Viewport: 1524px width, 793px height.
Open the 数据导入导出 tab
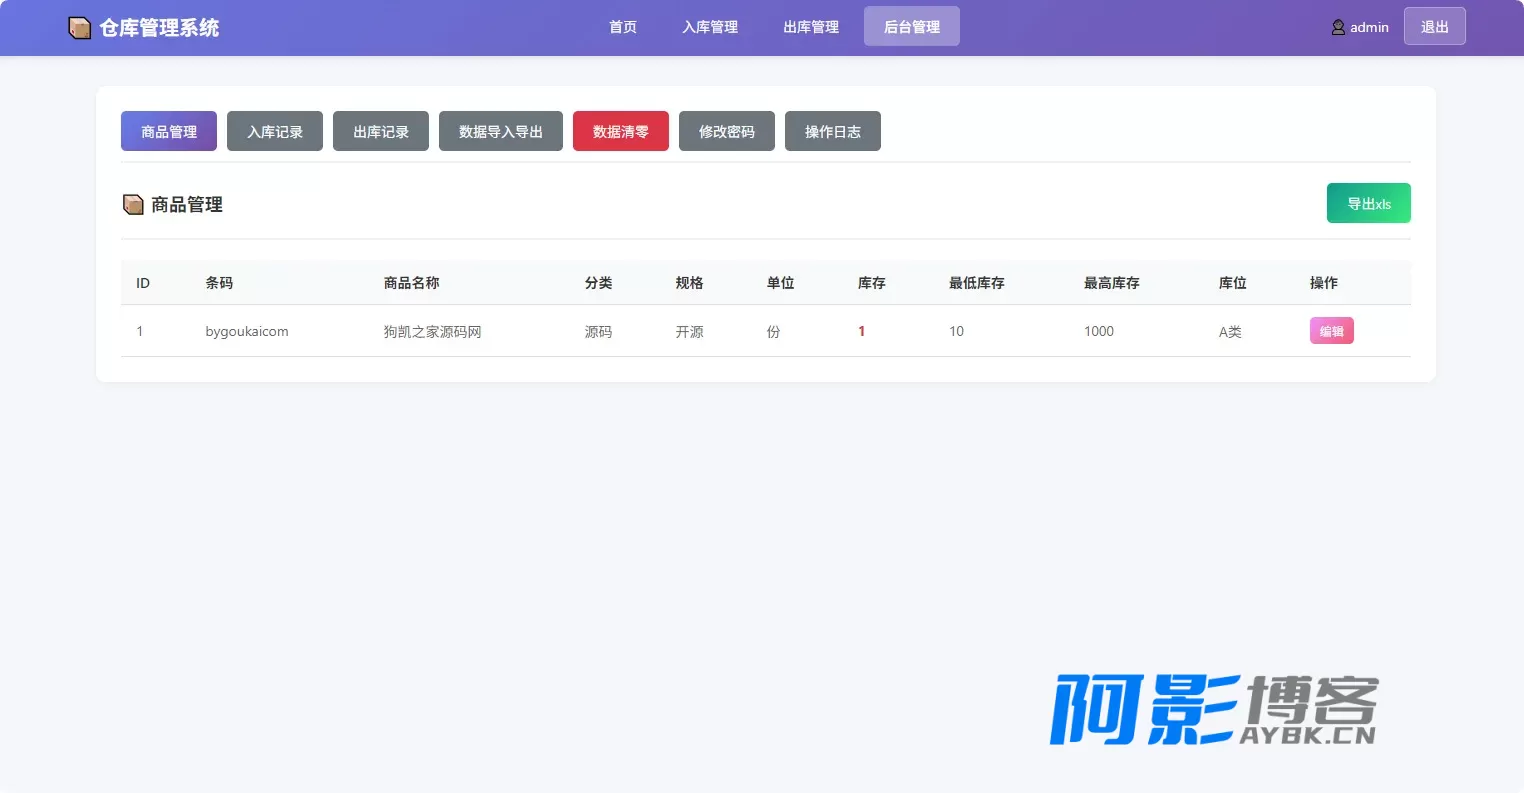click(501, 131)
